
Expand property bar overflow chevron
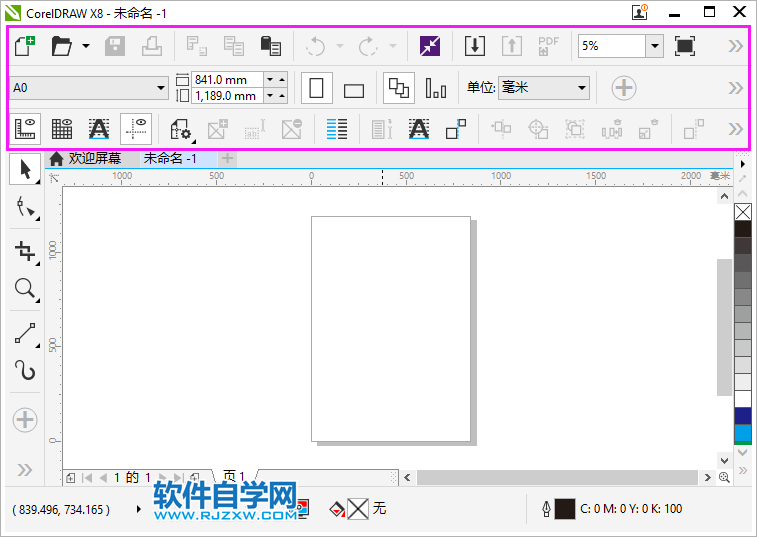tap(735, 88)
